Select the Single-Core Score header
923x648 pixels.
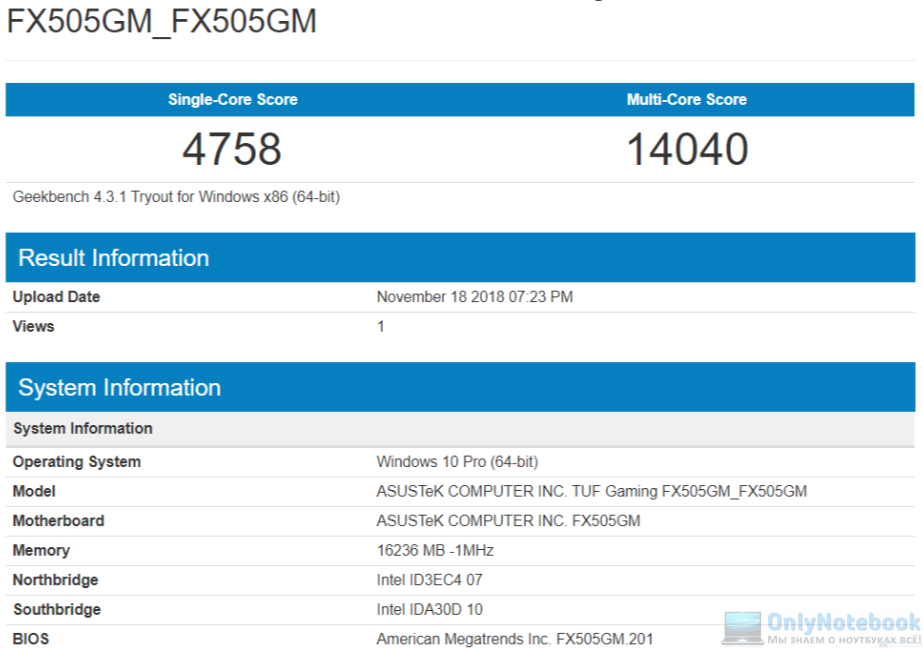coord(232,100)
